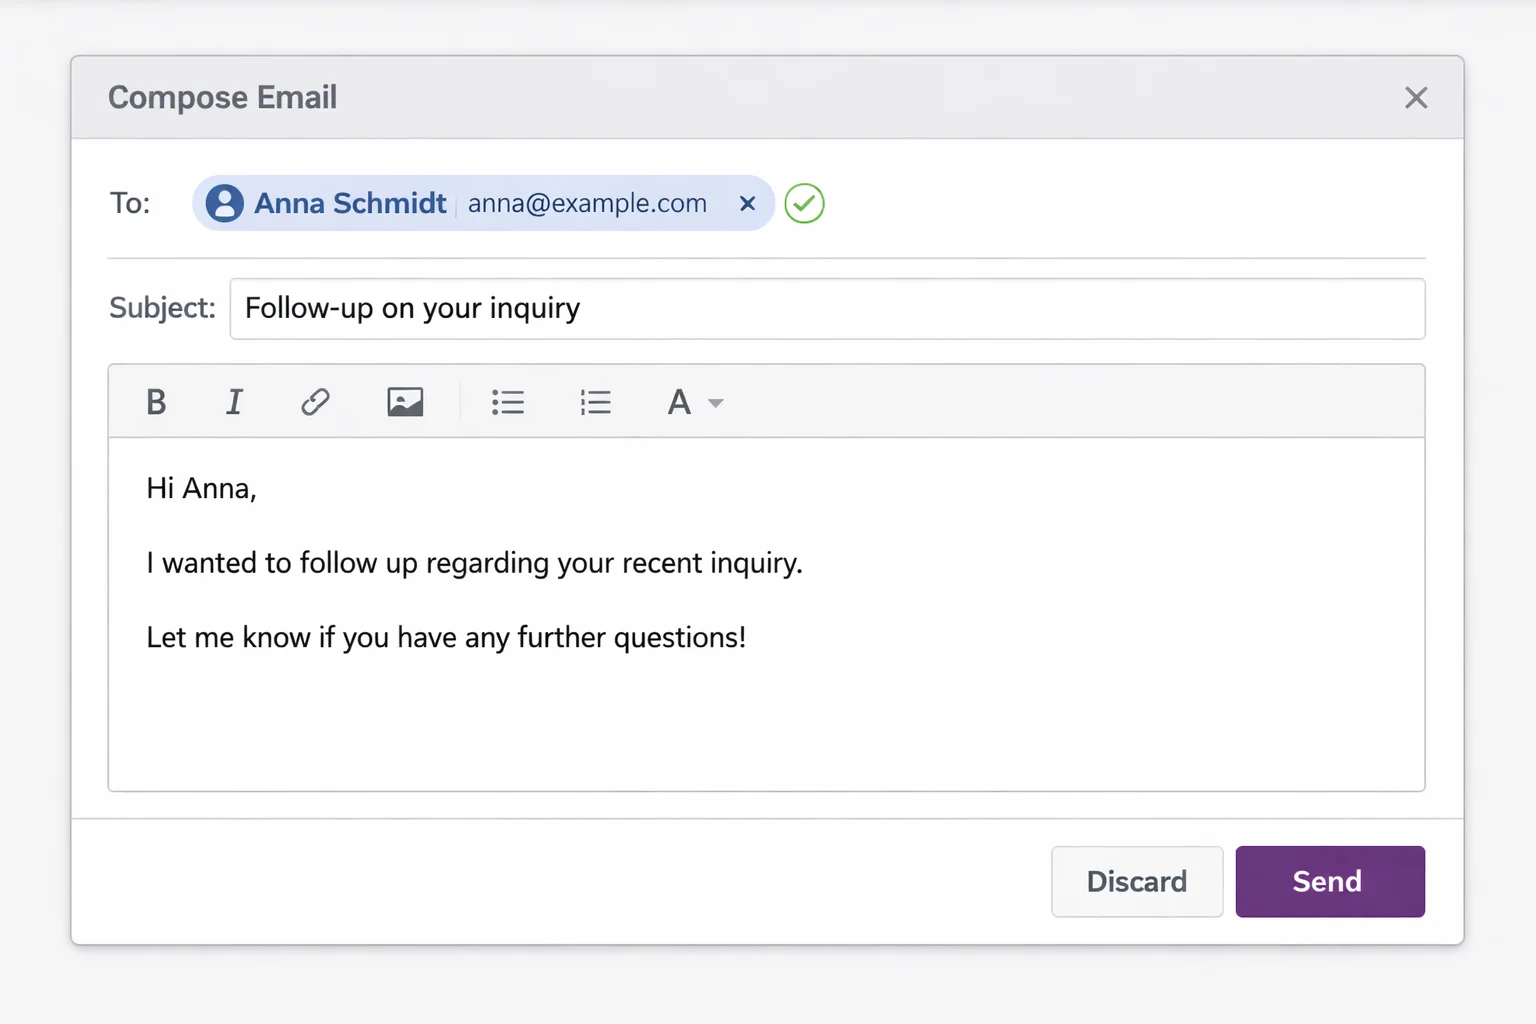
Task: Select the Anna Schmidt recipient chip
Action: tap(350, 203)
